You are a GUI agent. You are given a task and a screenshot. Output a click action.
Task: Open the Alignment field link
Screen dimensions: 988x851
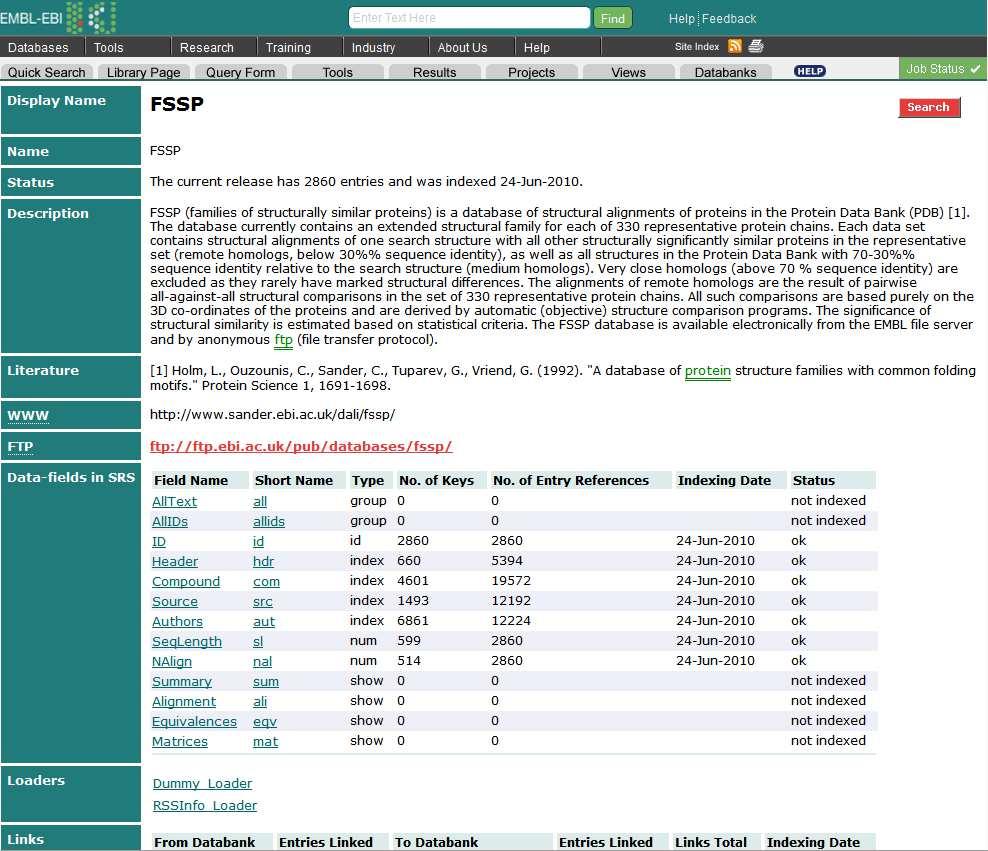(184, 702)
